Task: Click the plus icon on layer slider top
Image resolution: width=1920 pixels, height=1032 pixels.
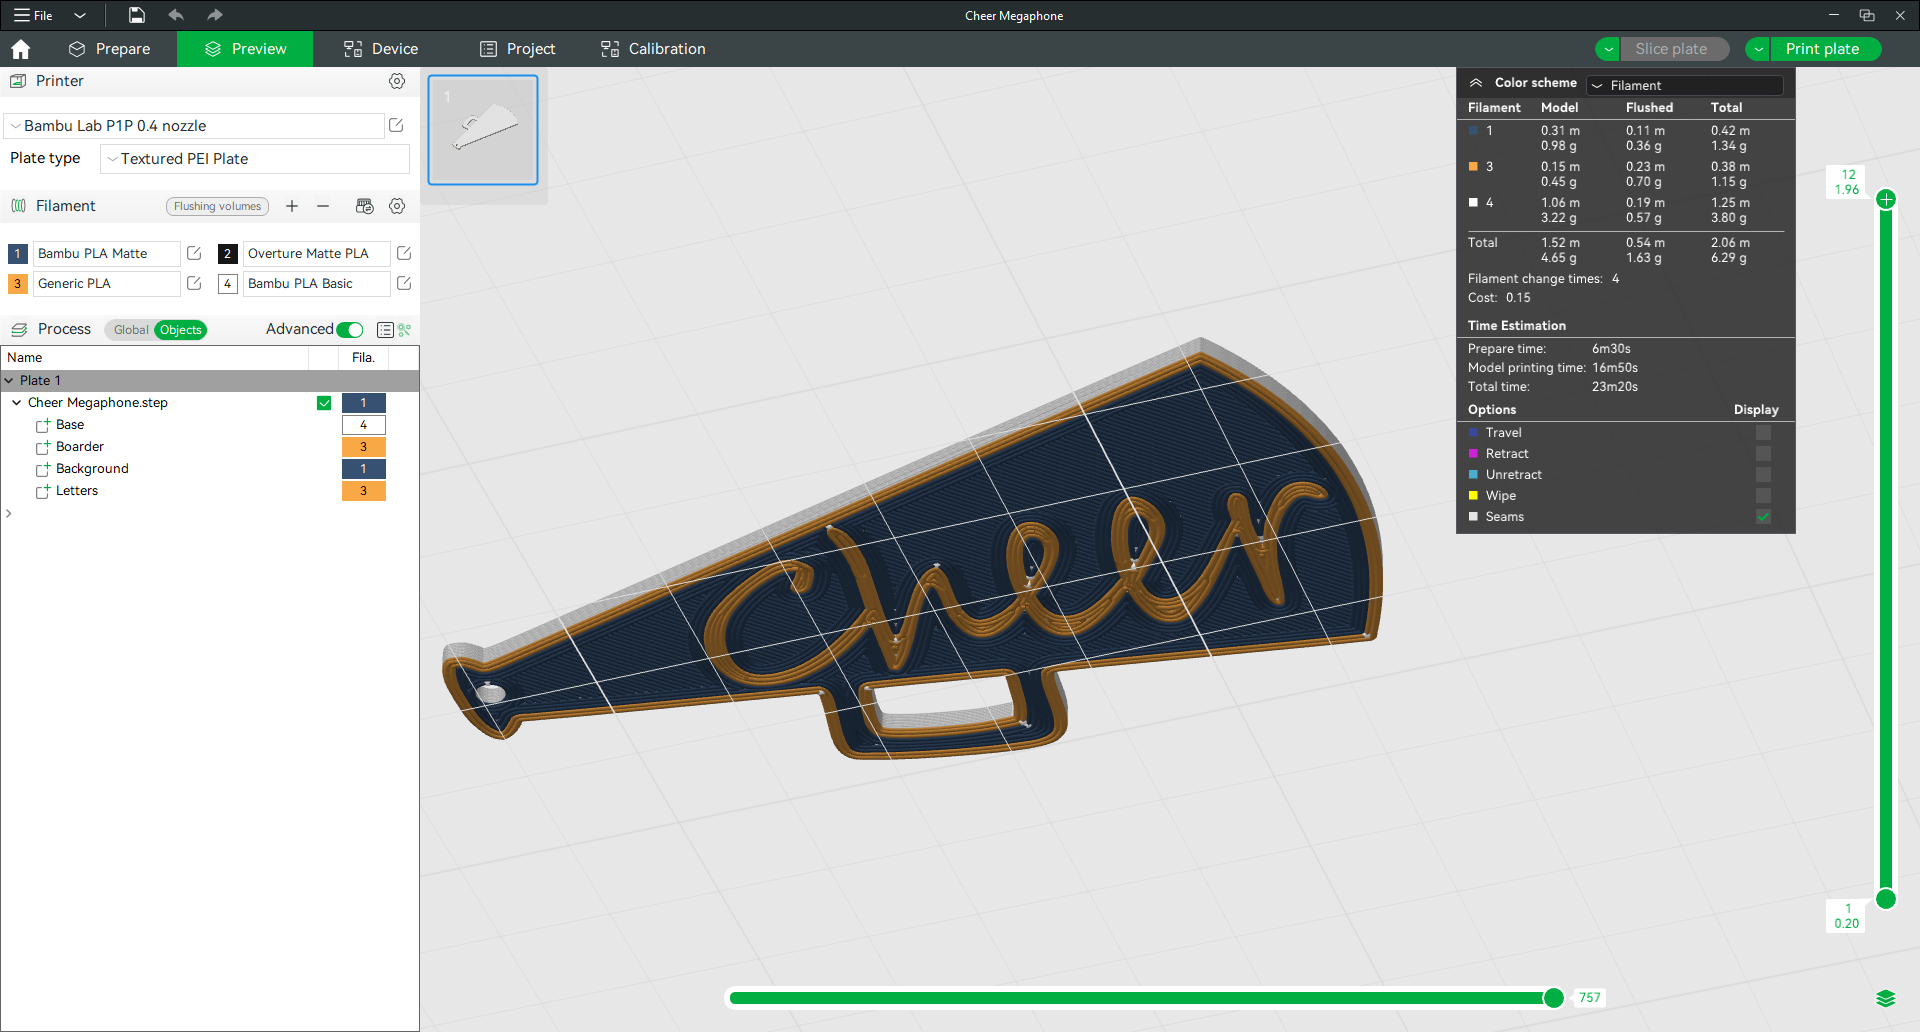Action: [x=1886, y=199]
